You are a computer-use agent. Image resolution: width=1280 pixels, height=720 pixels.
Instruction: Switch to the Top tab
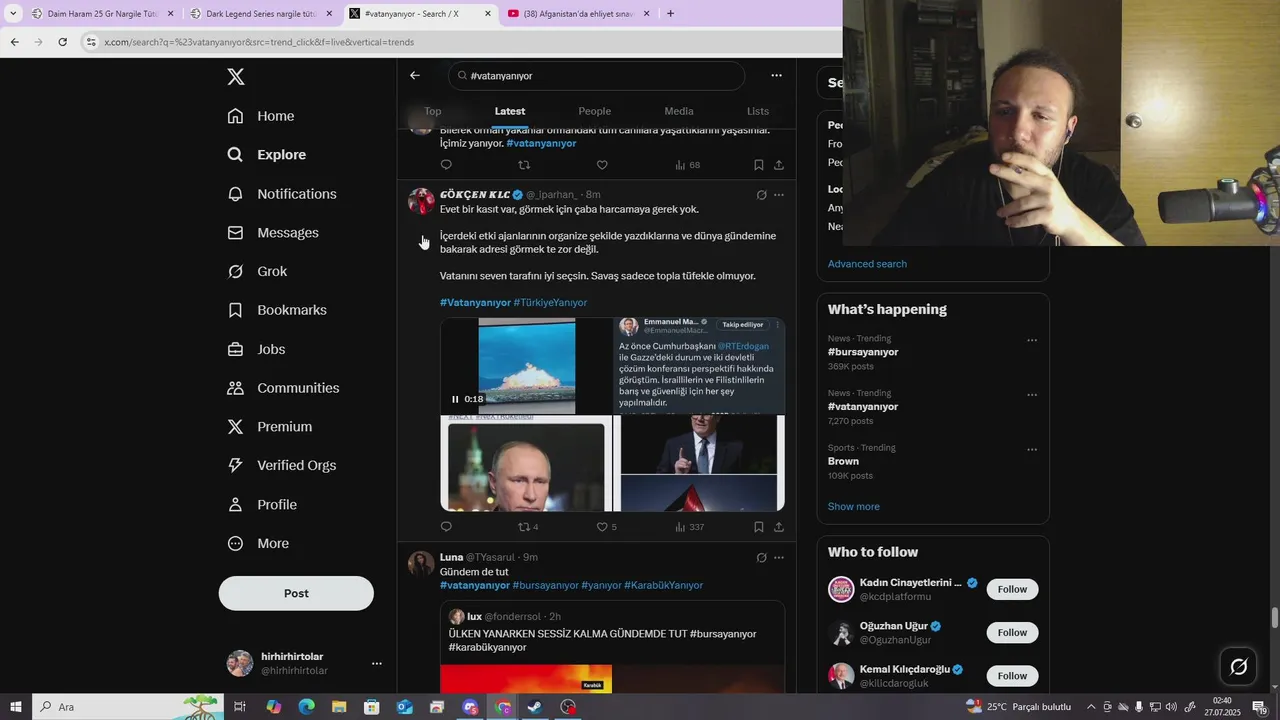click(432, 111)
